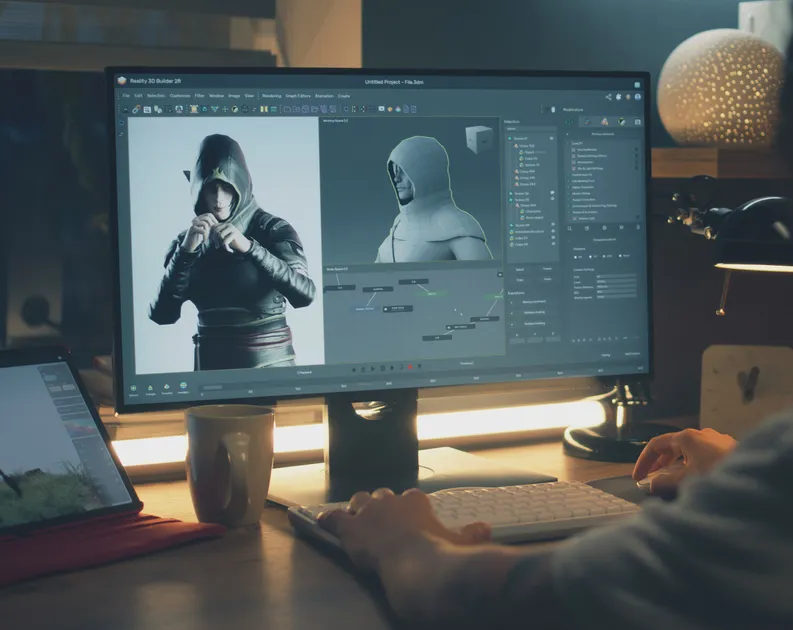Click the triangle icon in bottom-left toolbar
Viewport: 793px width, 630px height.
point(150,387)
